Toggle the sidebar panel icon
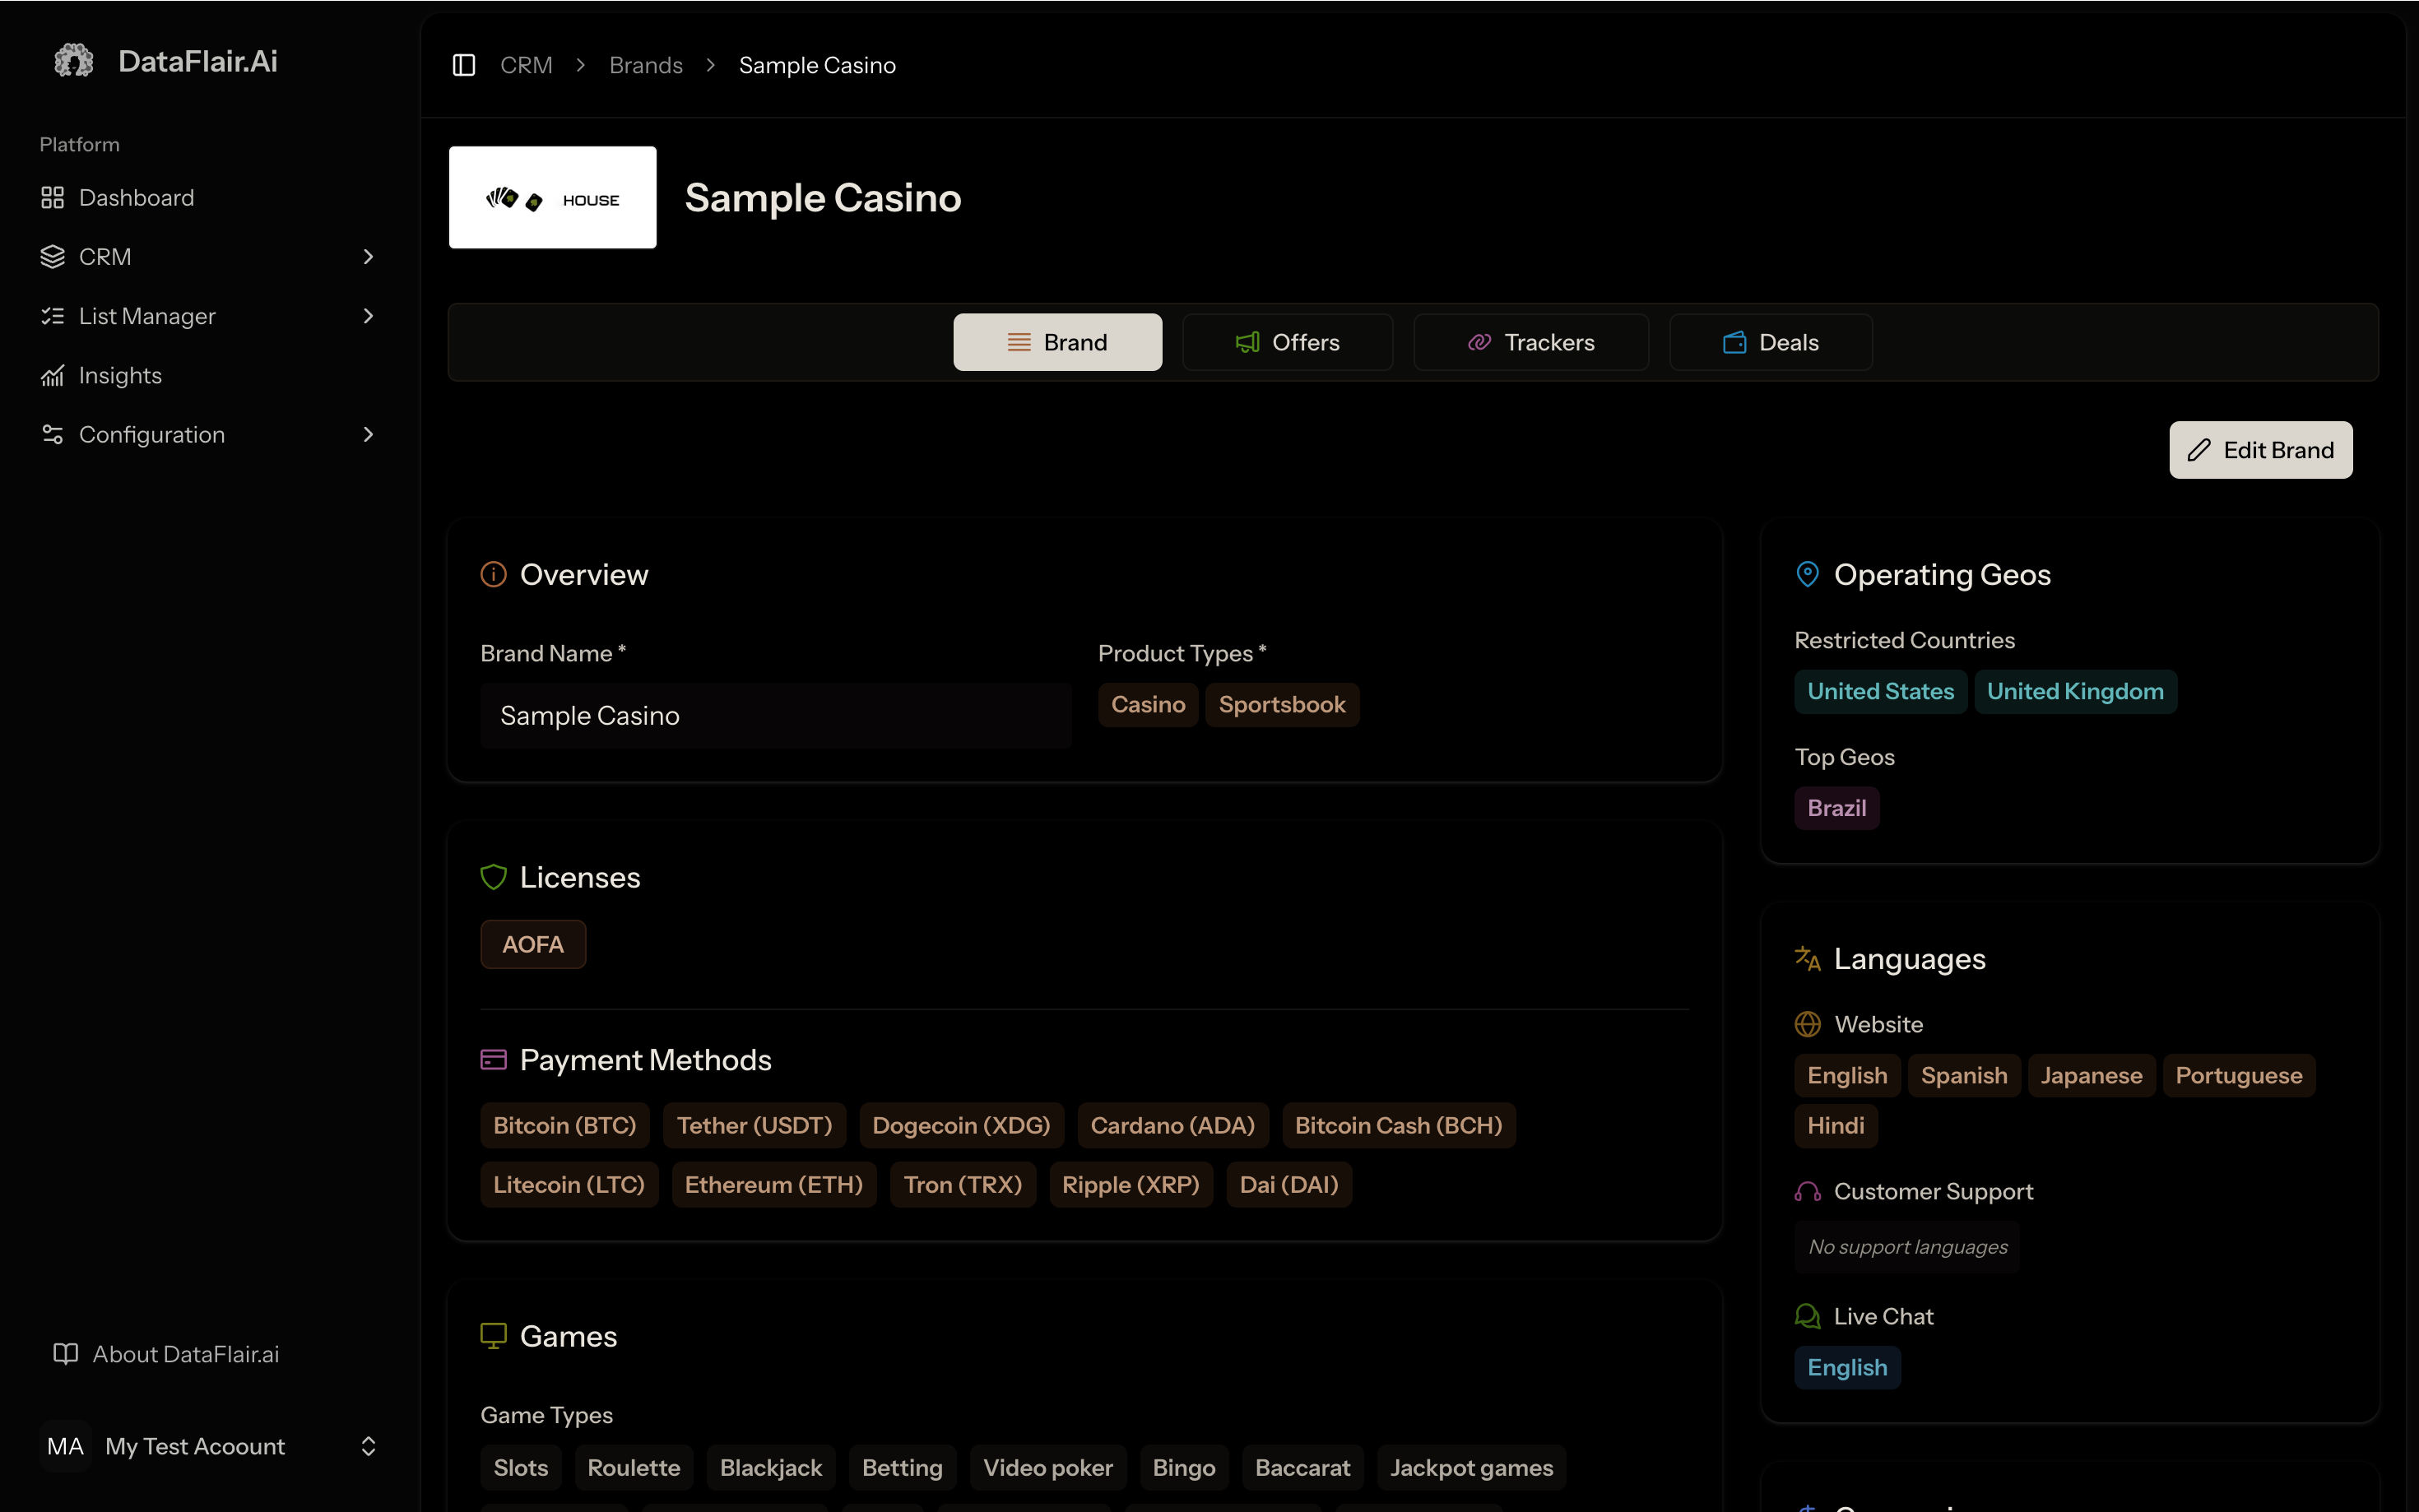 [463, 65]
